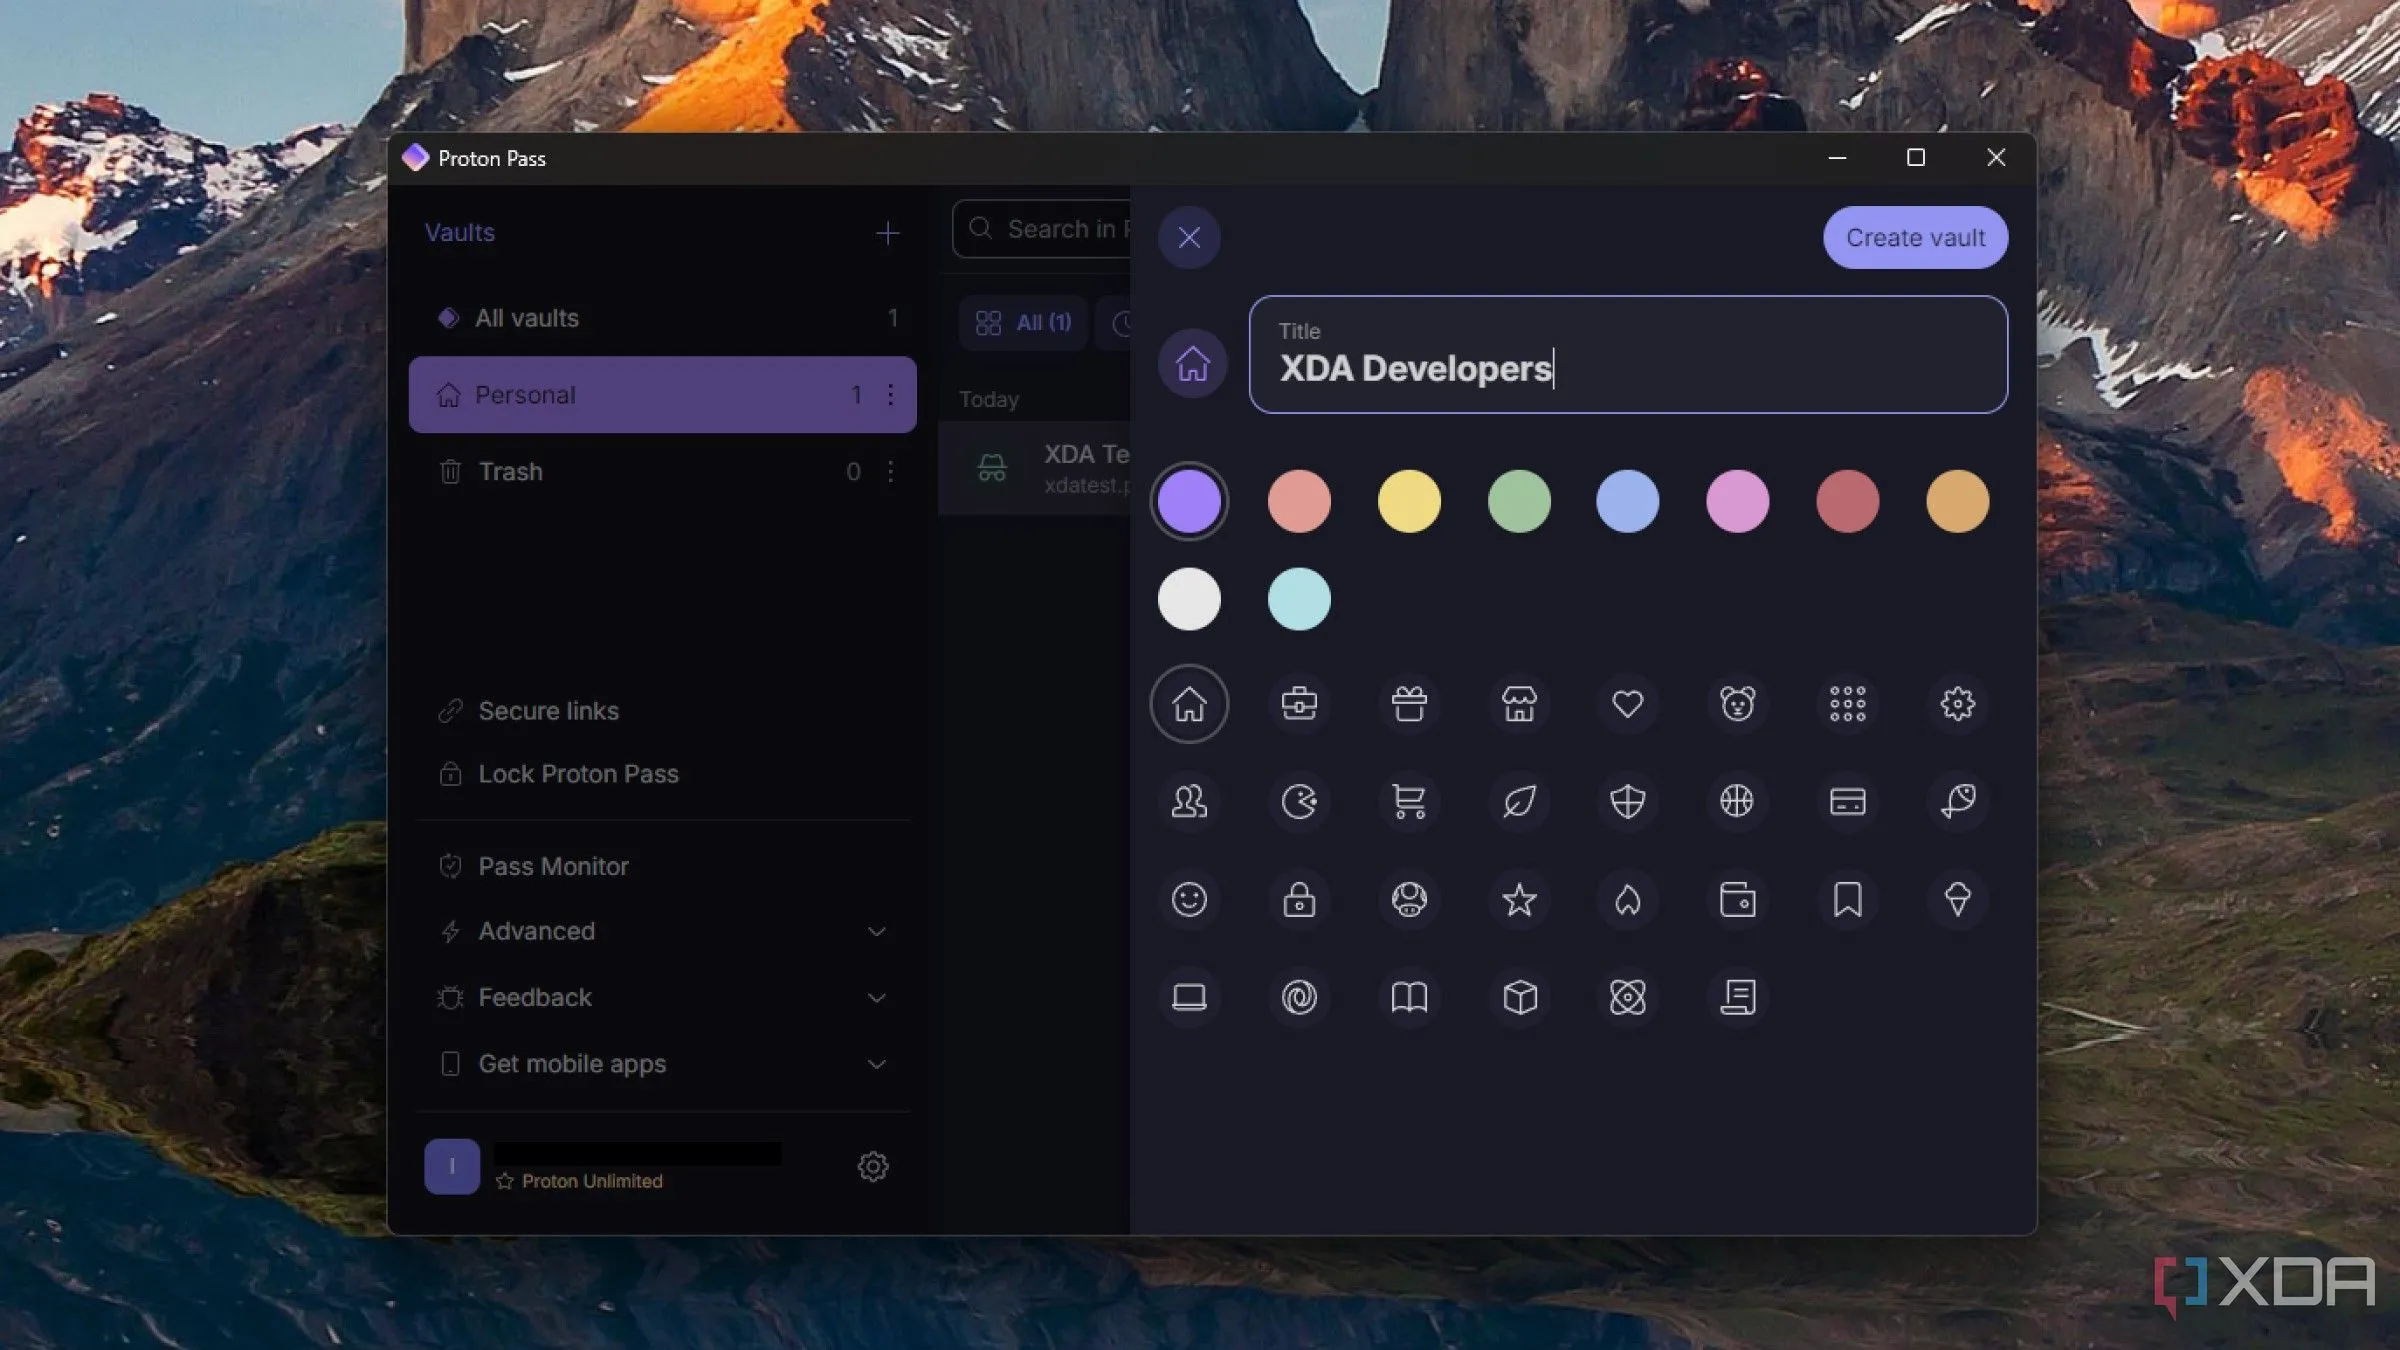
Task: Open settings gear next to account
Action: [872, 1166]
